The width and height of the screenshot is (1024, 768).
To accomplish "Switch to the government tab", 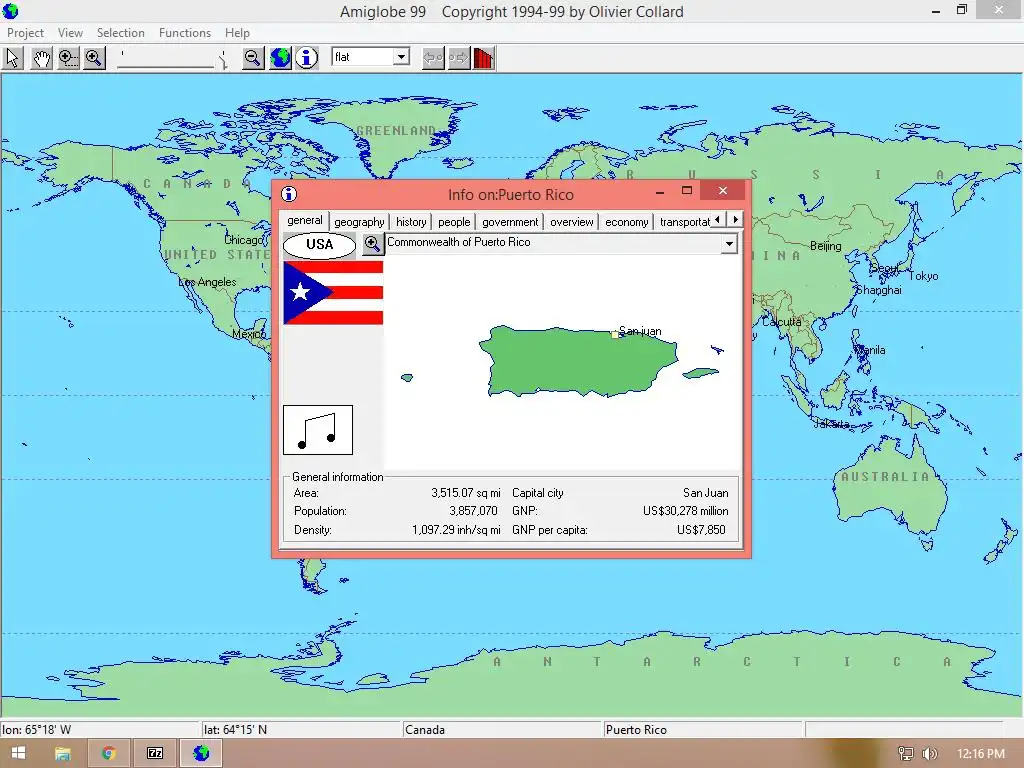I will (510, 222).
